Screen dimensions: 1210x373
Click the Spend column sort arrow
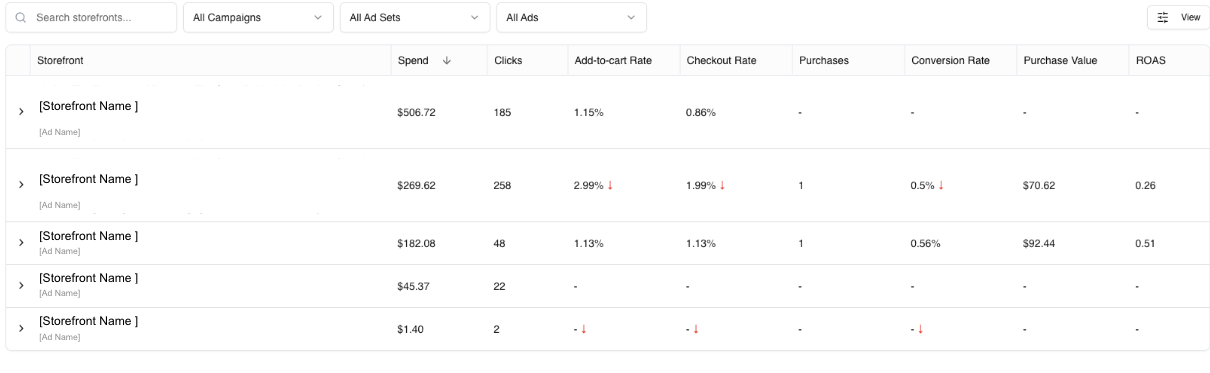click(x=446, y=61)
